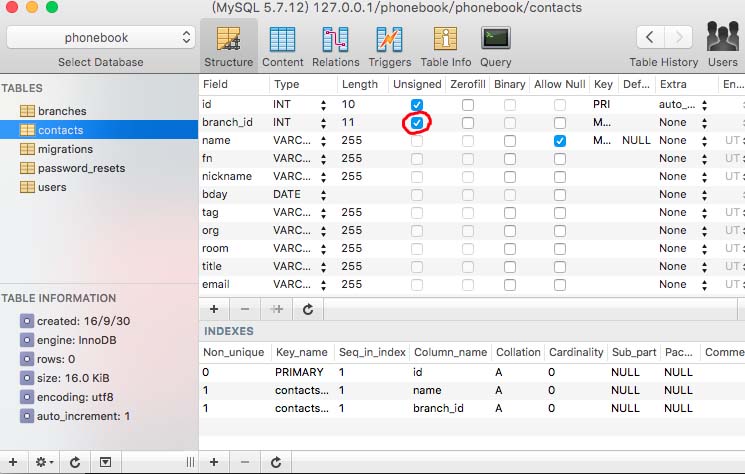Open the Relations view
The image size is (745, 474).
[x=335, y=47]
